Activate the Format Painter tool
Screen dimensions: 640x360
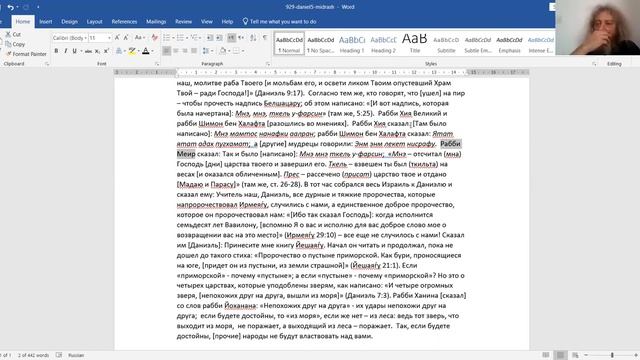click(26, 54)
